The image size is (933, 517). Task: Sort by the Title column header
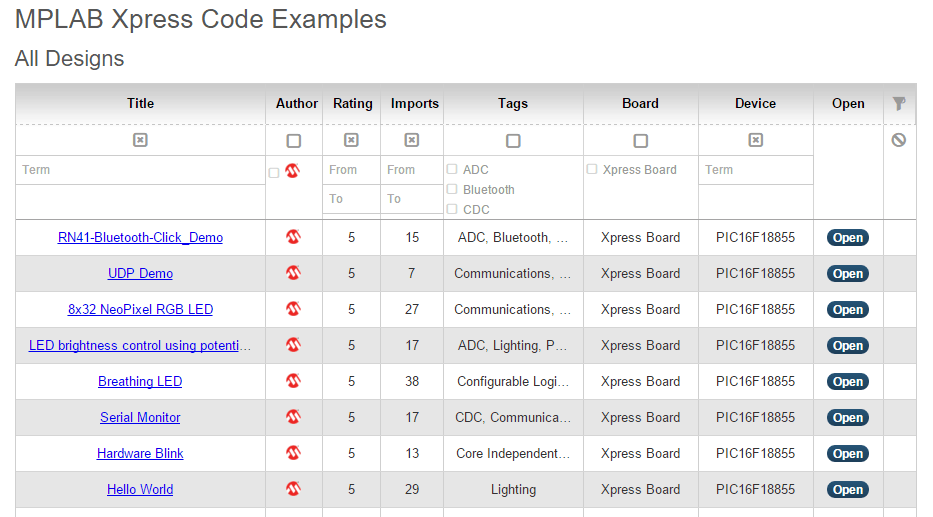(x=140, y=104)
